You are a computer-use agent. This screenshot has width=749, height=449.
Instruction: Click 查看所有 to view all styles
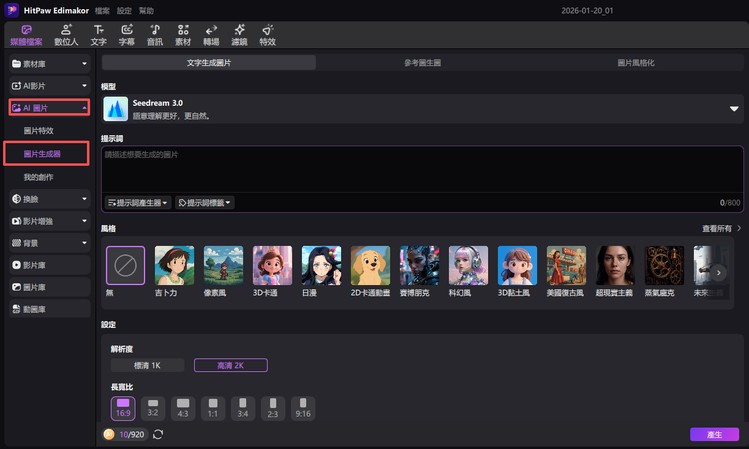[x=721, y=228]
